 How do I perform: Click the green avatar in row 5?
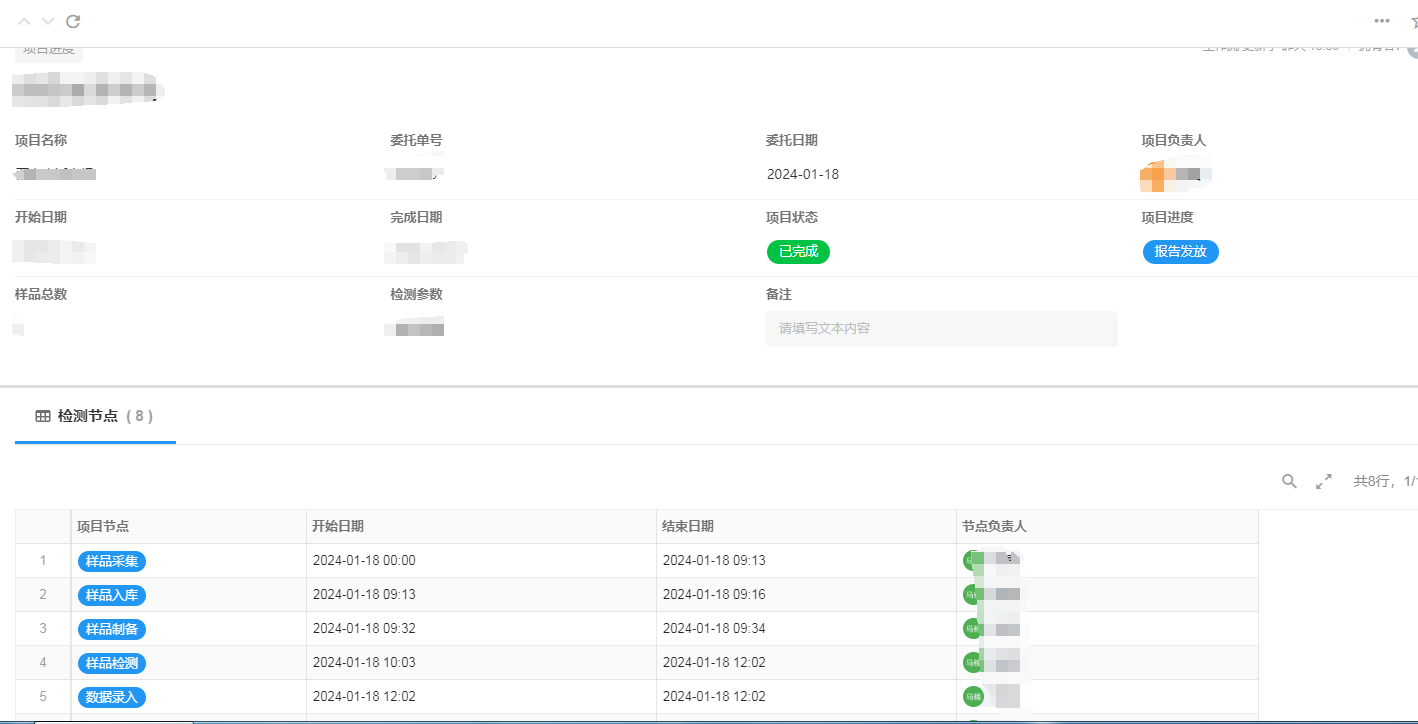pyautogui.click(x=971, y=696)
